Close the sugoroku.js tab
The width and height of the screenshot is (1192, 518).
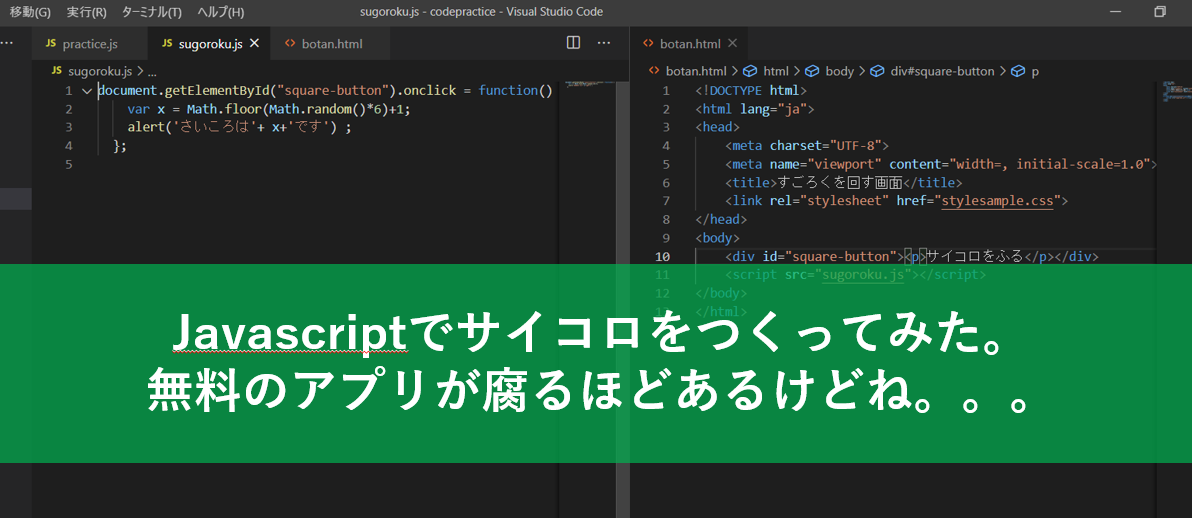[254, 43]
